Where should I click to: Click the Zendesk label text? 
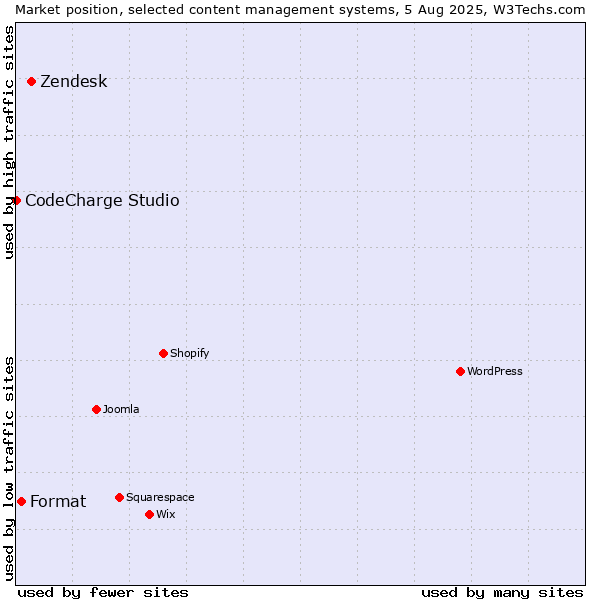[74, 82]
